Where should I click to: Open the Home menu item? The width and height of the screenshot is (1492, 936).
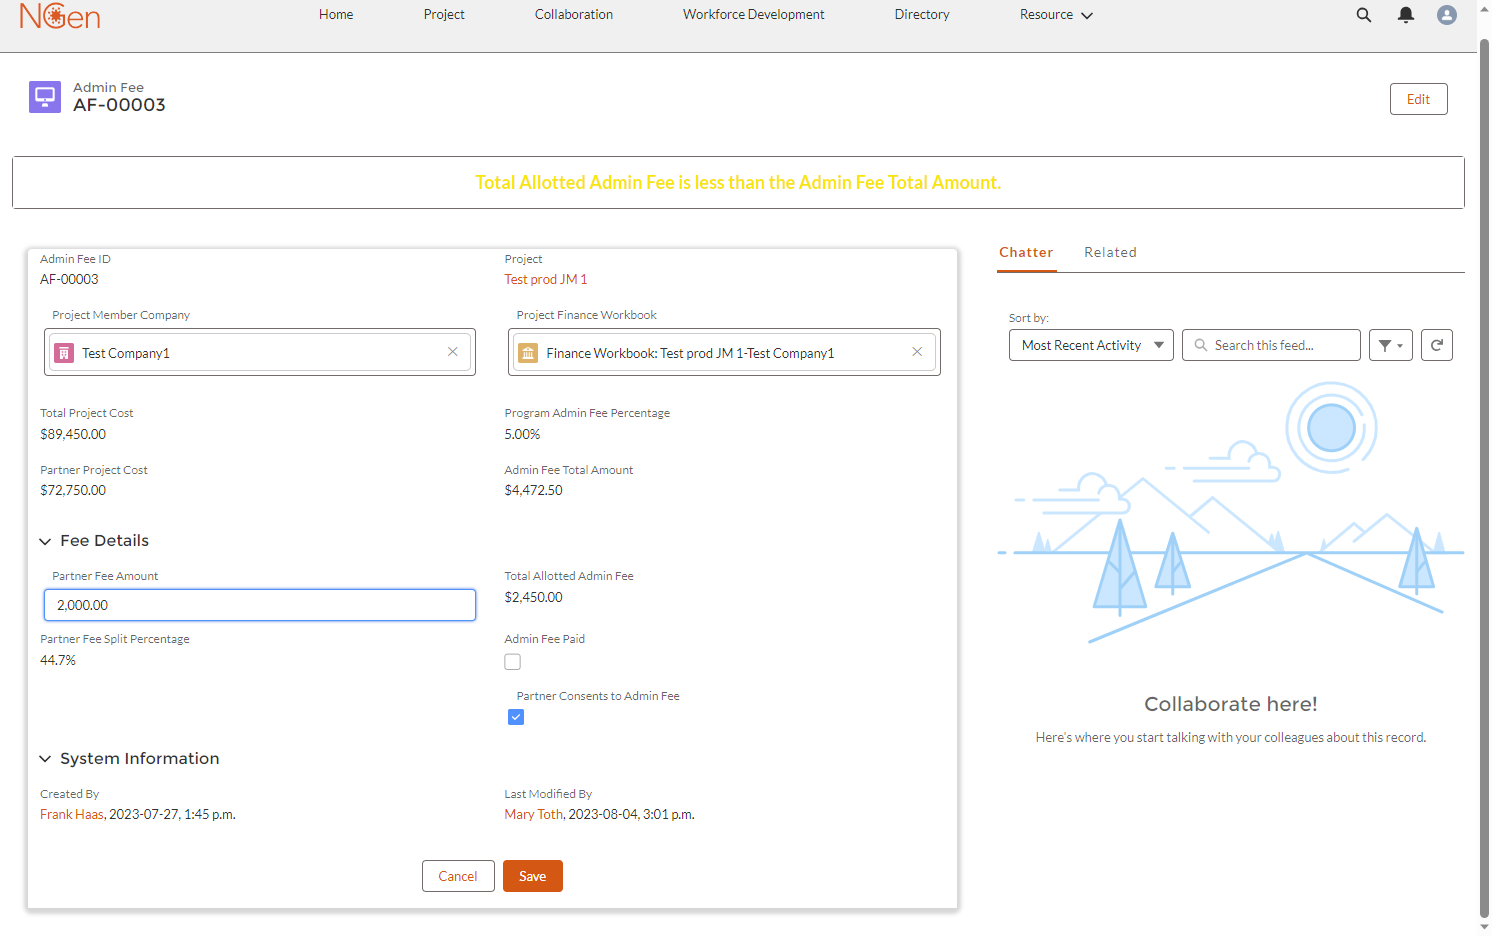336,15
